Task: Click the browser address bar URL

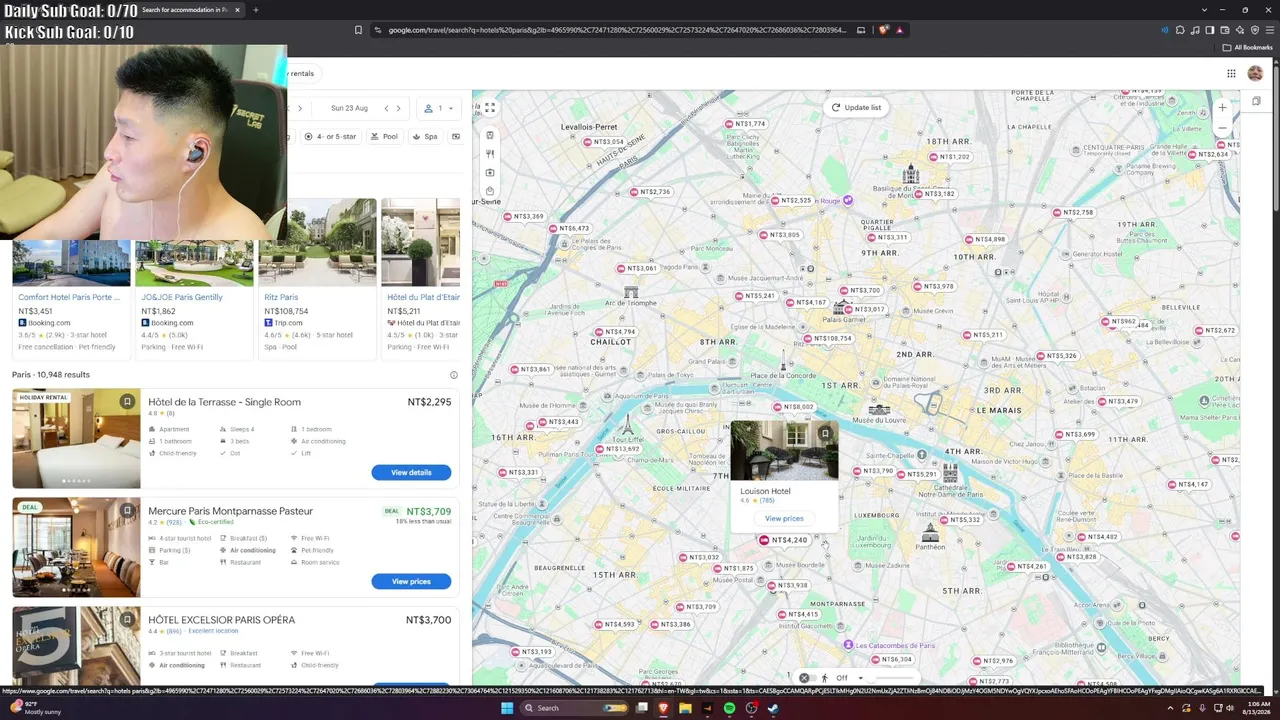Action: pyautogui.click(x=617, y=30)
